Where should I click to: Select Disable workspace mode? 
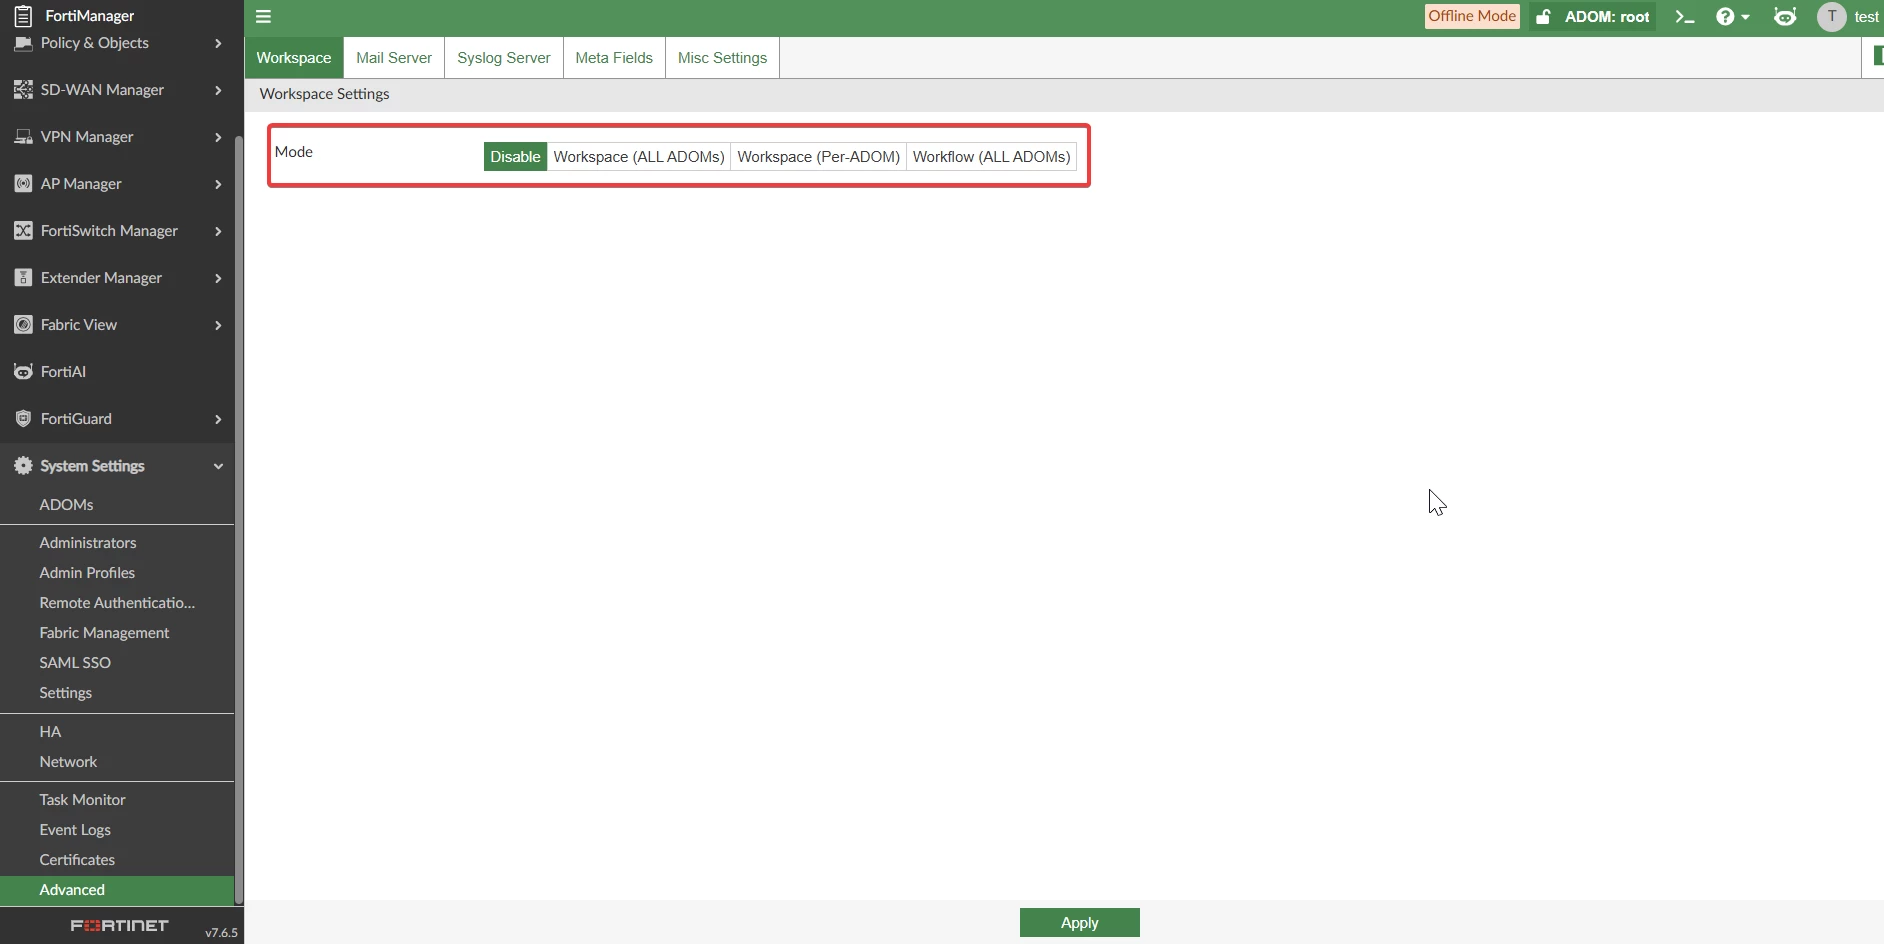(x=515, y=157)
